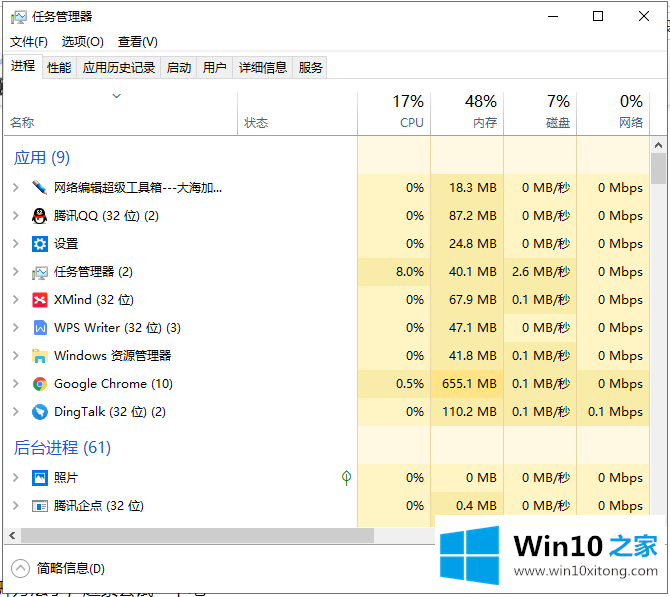This screenshot has width=670, height=597.
Task: Expand the XMind (32 位) row
Action: [x=16, y=300]
